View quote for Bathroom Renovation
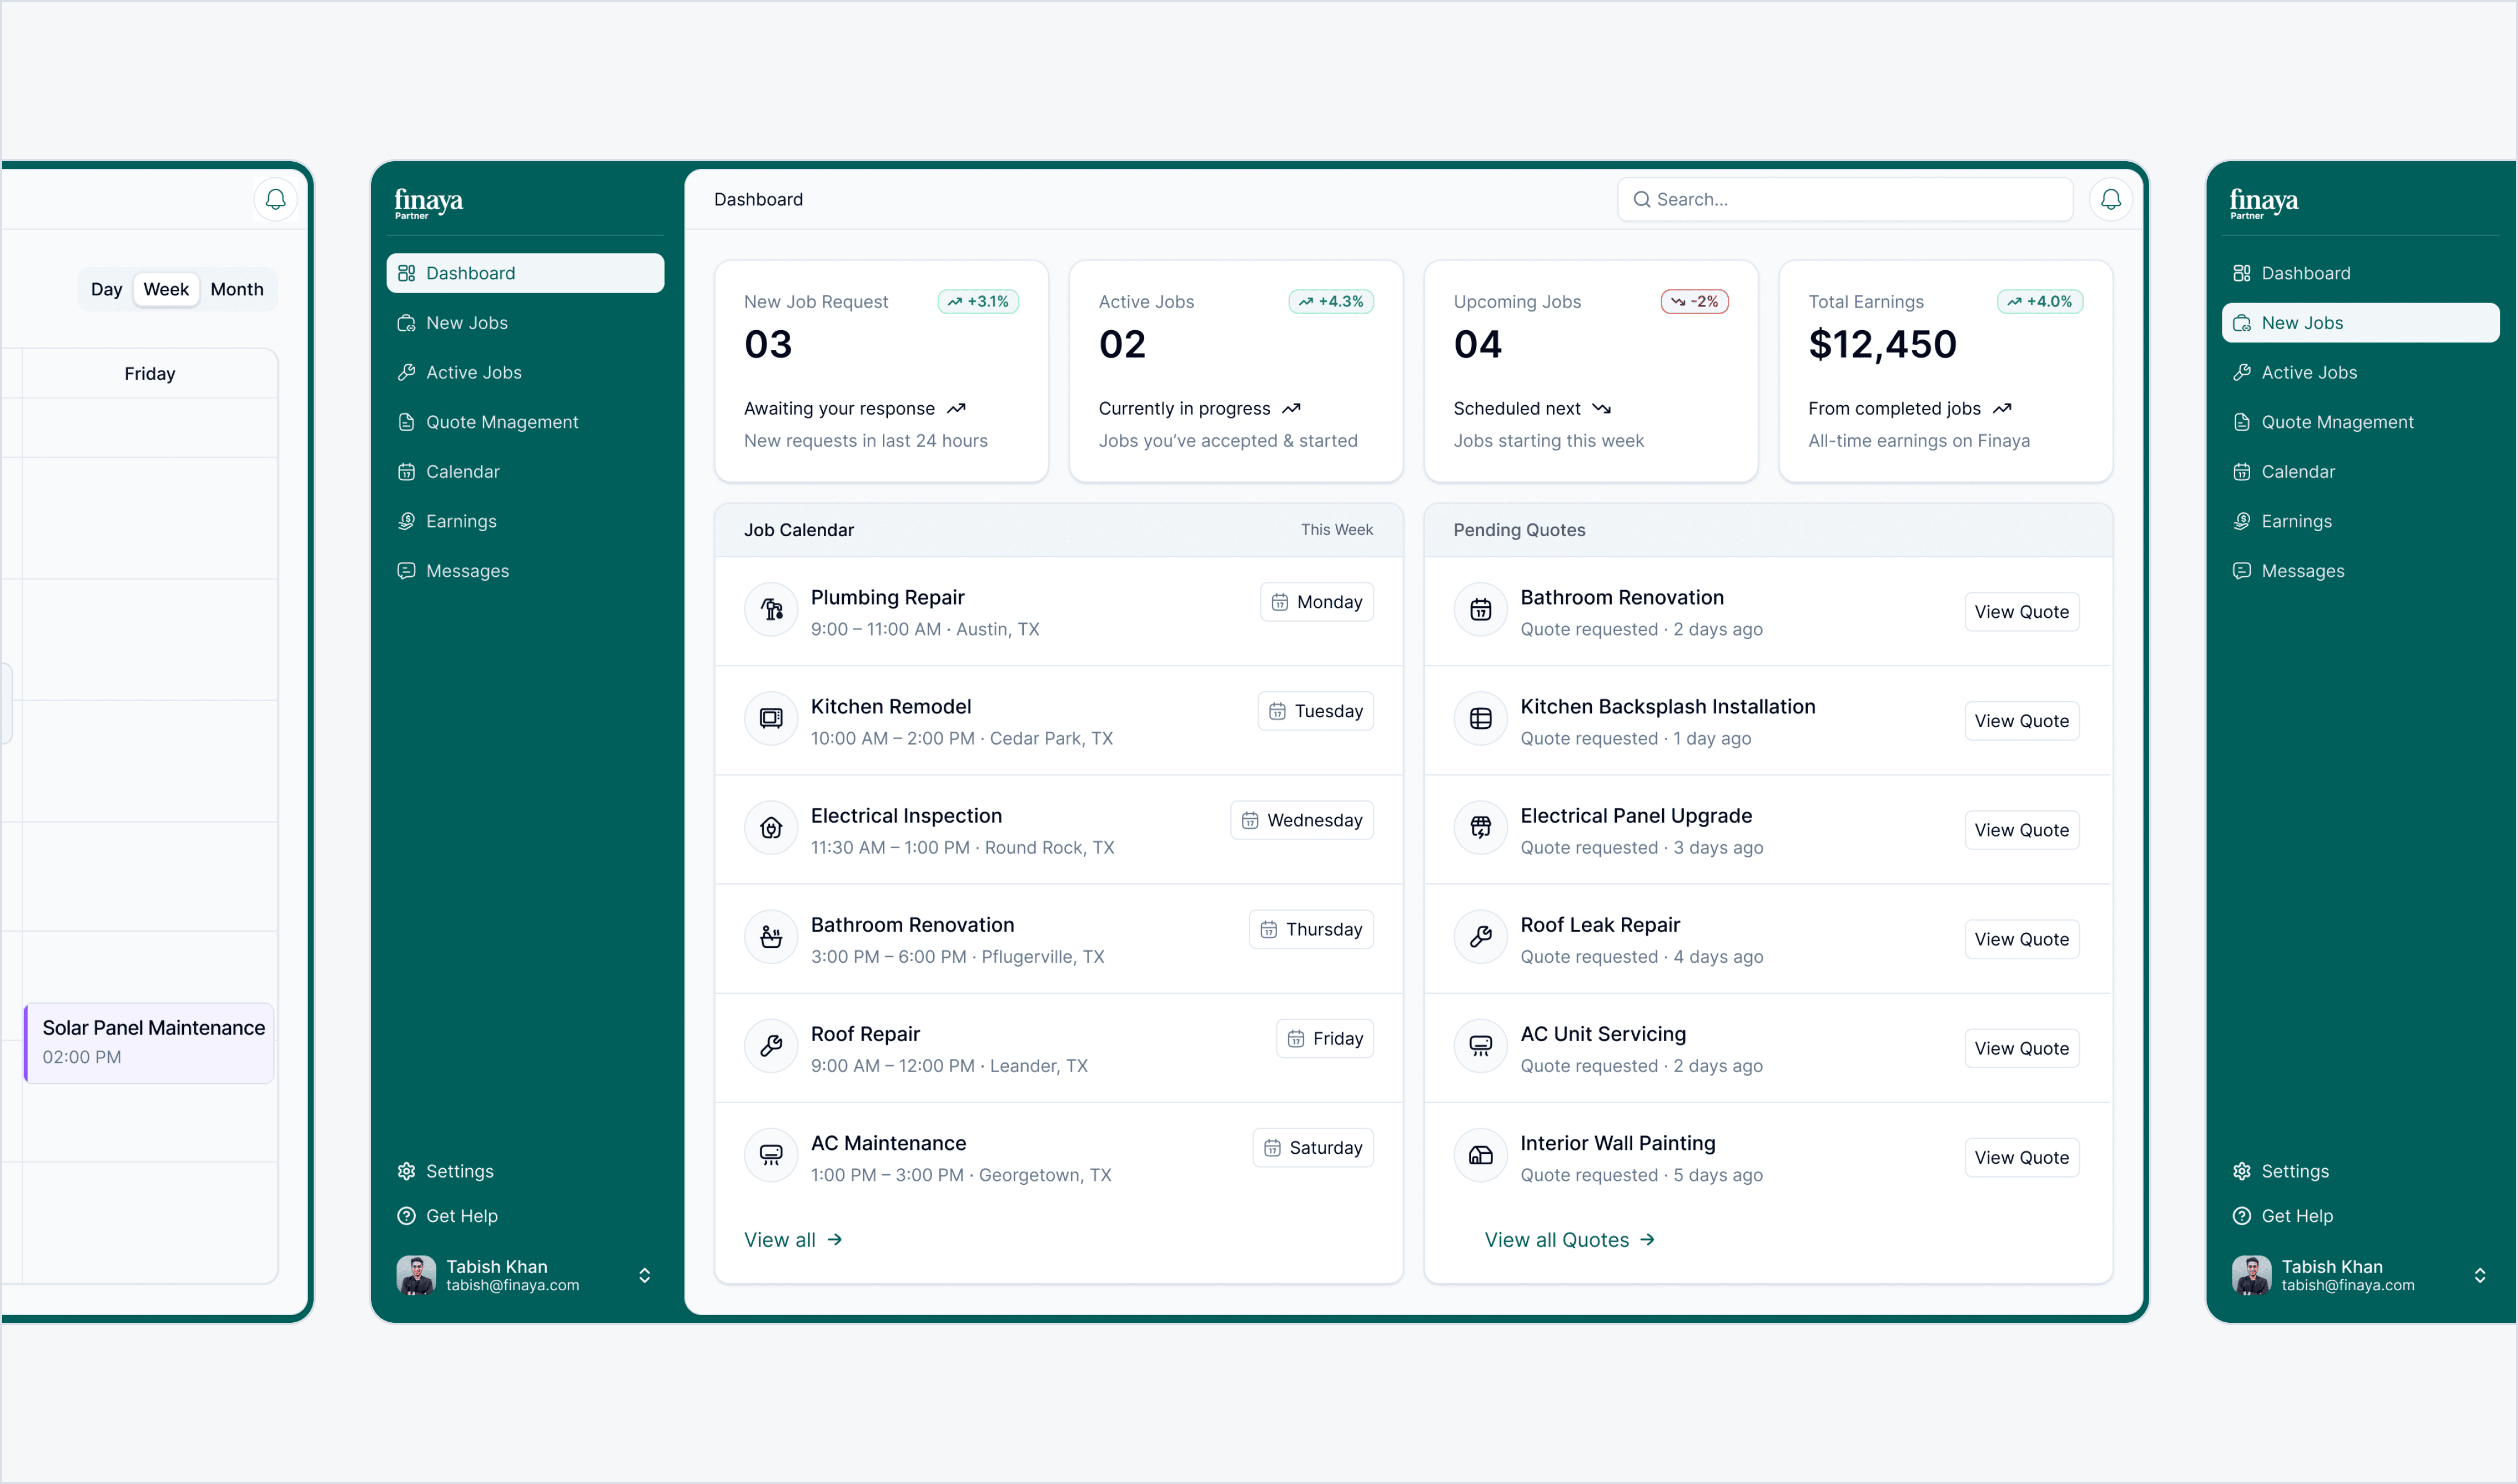 pos(2021,612)
